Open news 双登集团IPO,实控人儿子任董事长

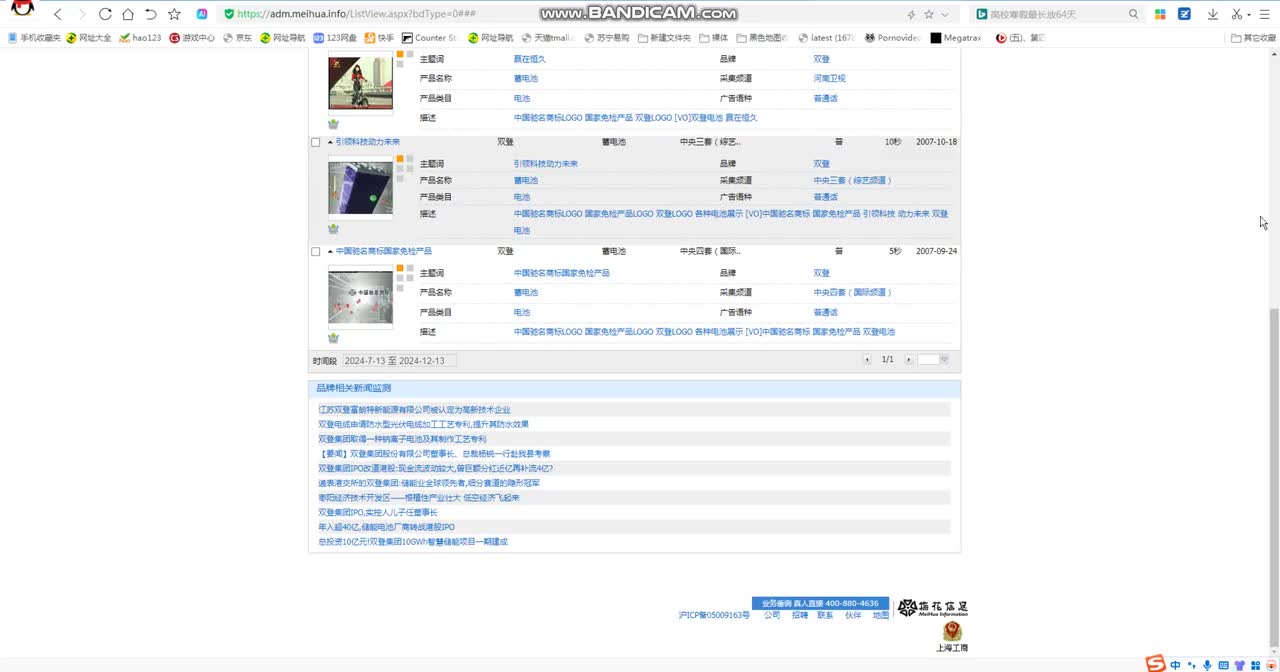click(x=378, y=512)
